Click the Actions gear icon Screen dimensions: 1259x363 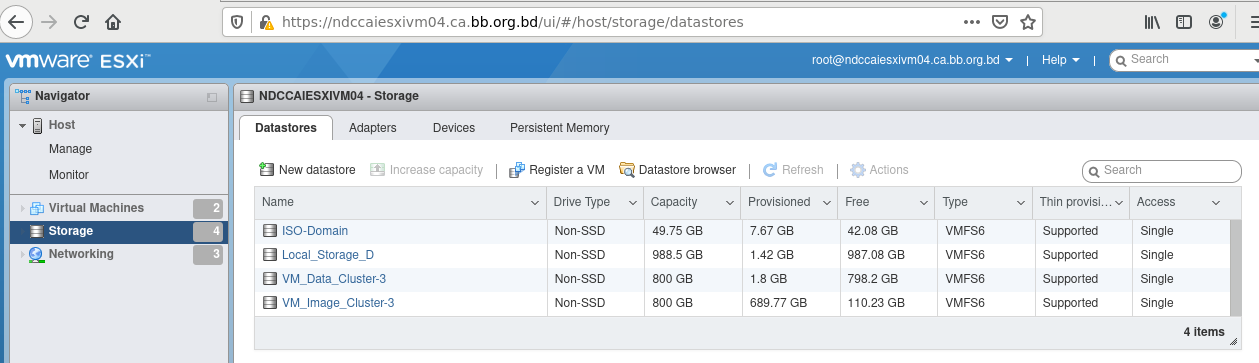857,170
